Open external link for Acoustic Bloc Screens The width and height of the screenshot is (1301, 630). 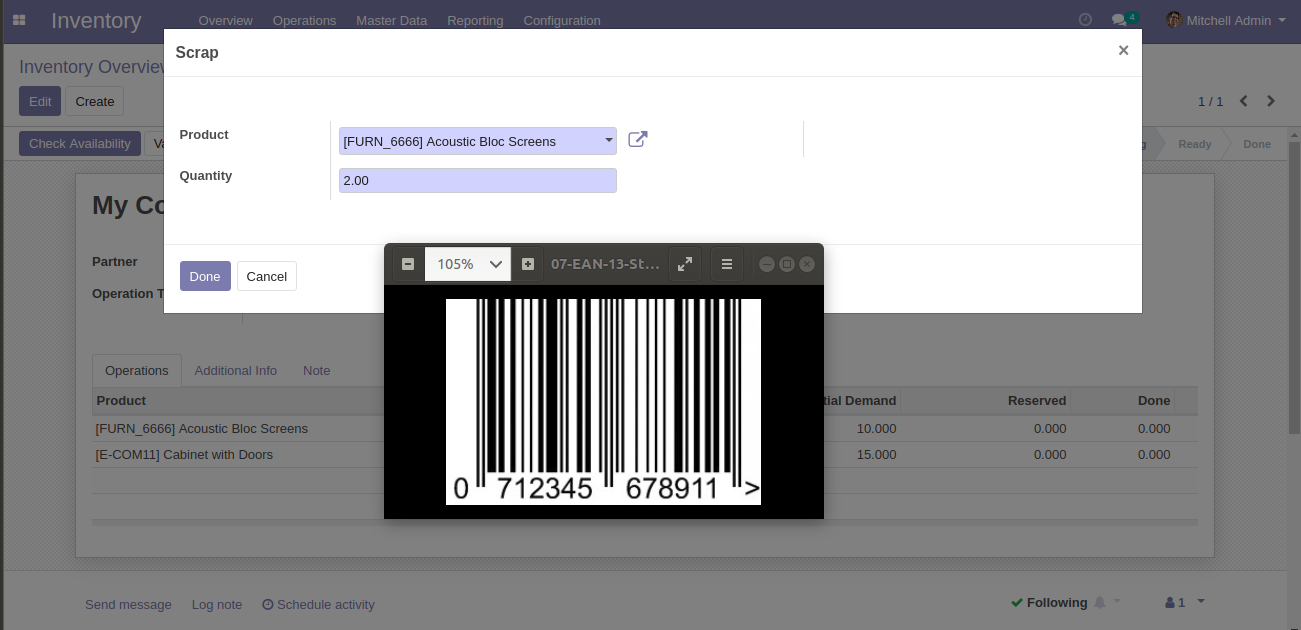[638, 140]
